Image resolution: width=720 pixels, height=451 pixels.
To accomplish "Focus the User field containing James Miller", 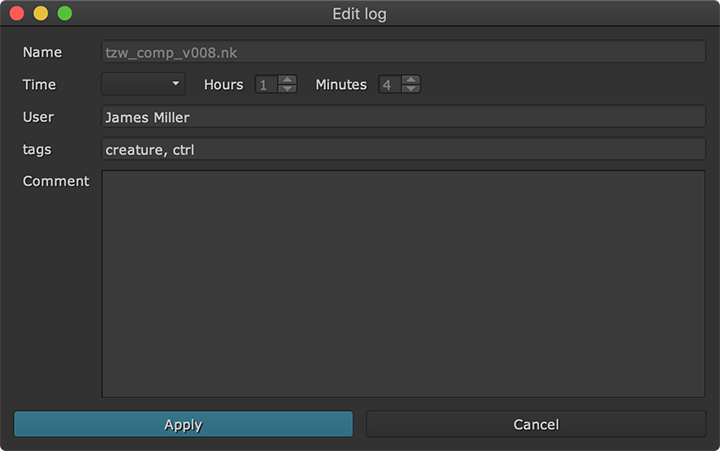I will [x=403, y=118].
